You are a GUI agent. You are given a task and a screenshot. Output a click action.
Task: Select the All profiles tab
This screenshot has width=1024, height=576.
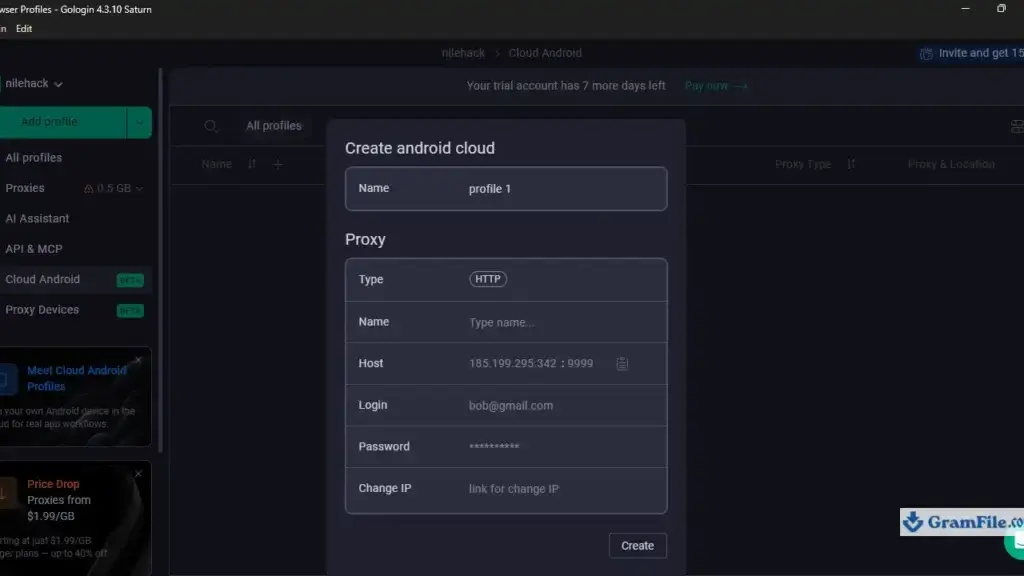(x=274, y=125)
